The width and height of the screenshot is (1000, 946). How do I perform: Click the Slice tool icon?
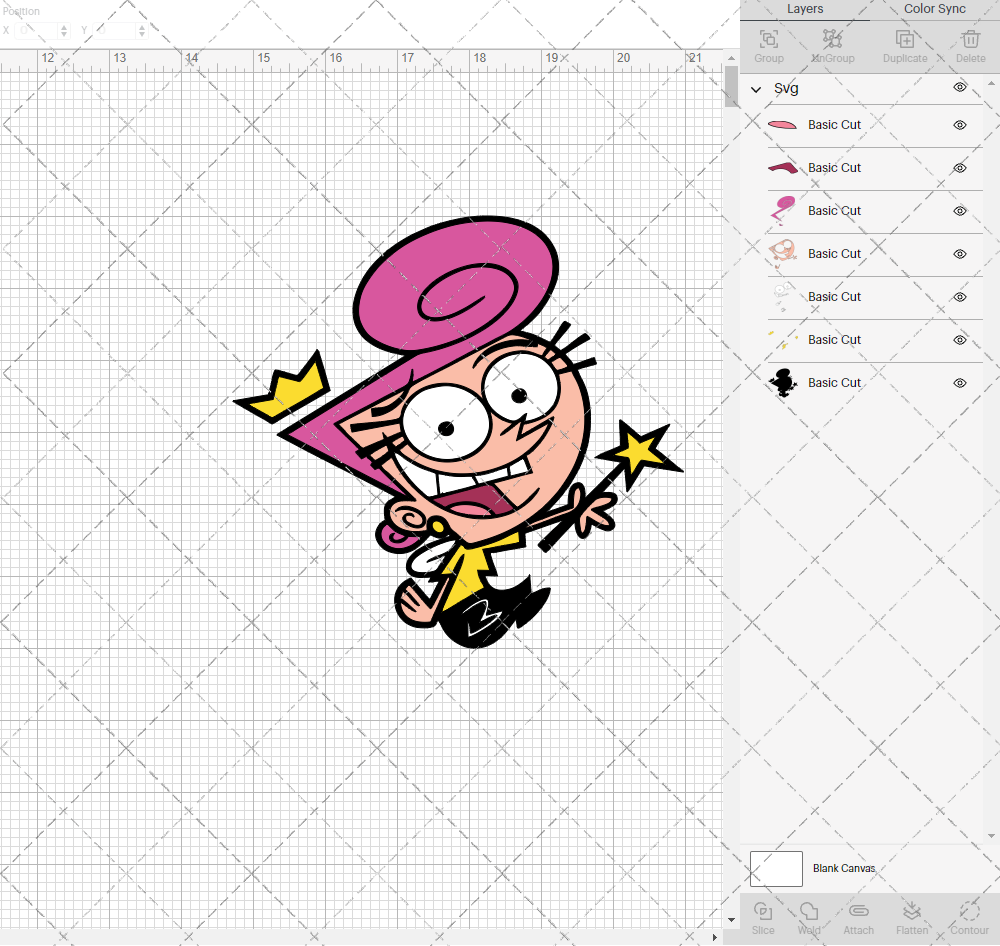(763, 911)
